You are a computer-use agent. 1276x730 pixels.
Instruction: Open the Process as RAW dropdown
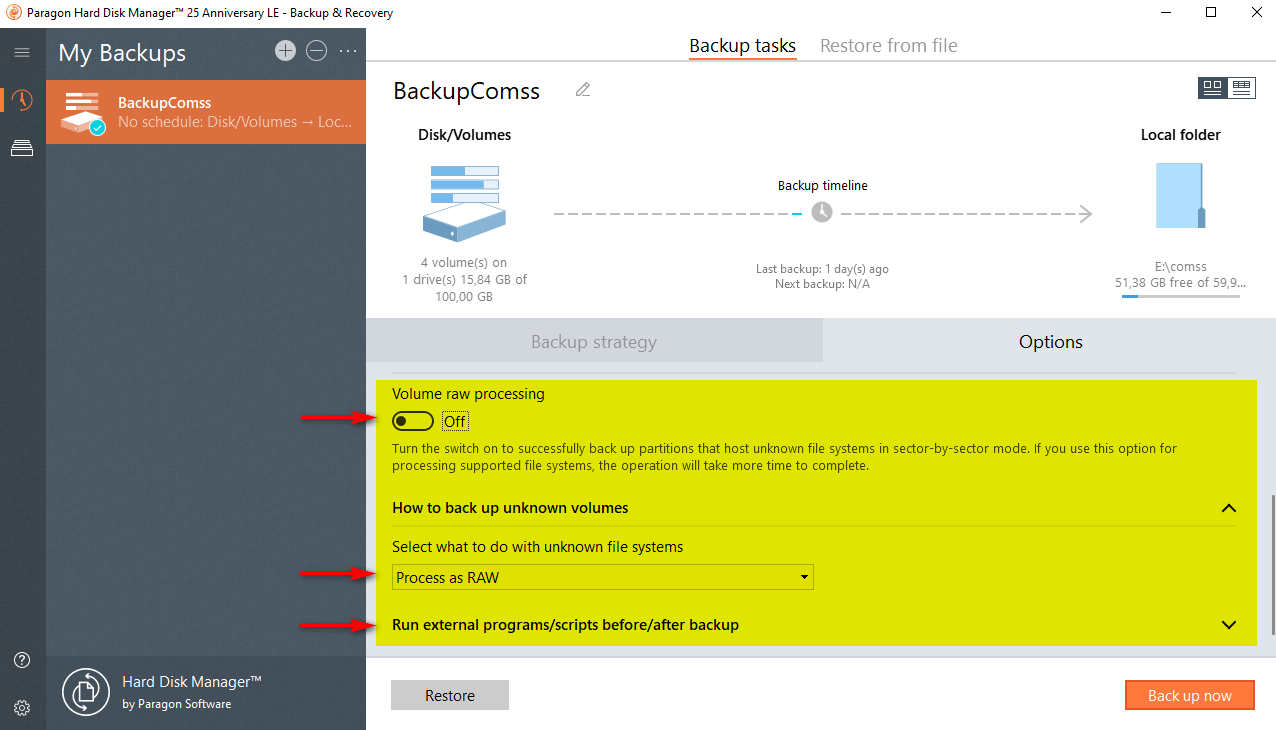point(602,577)
